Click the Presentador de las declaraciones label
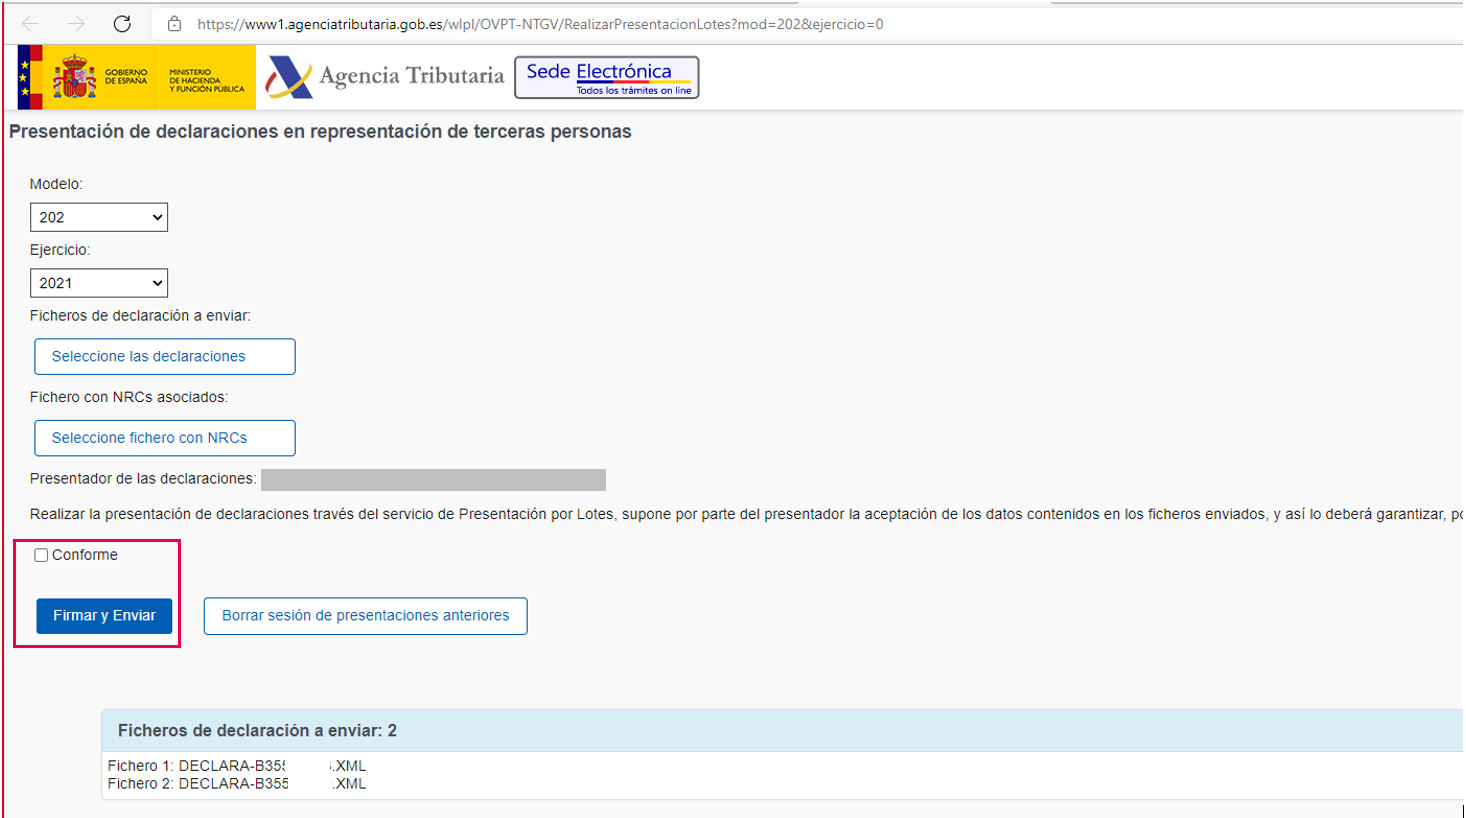Screen dimensions: 1466x818 143,479
